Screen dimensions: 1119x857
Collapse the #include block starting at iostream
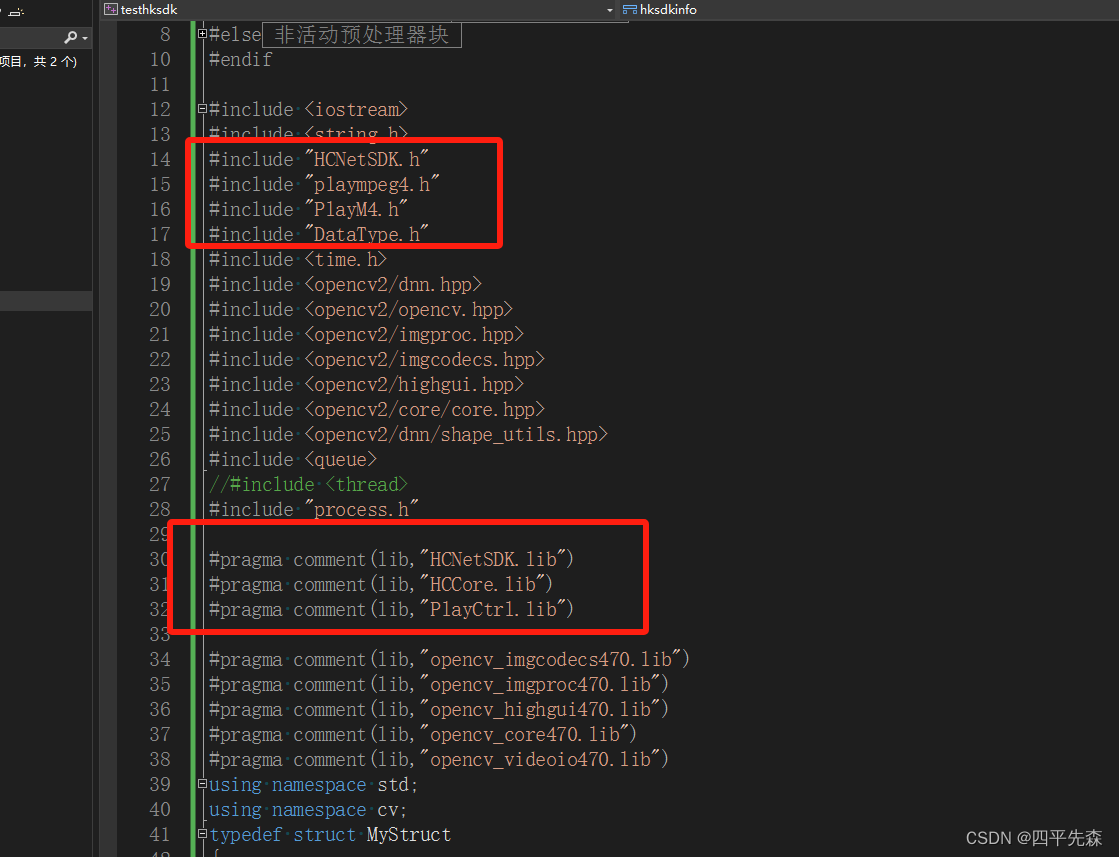point(203,109)
